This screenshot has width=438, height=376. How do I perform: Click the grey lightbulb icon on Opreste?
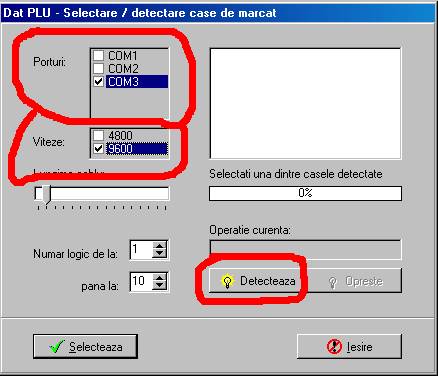click(x=332, y=282)
